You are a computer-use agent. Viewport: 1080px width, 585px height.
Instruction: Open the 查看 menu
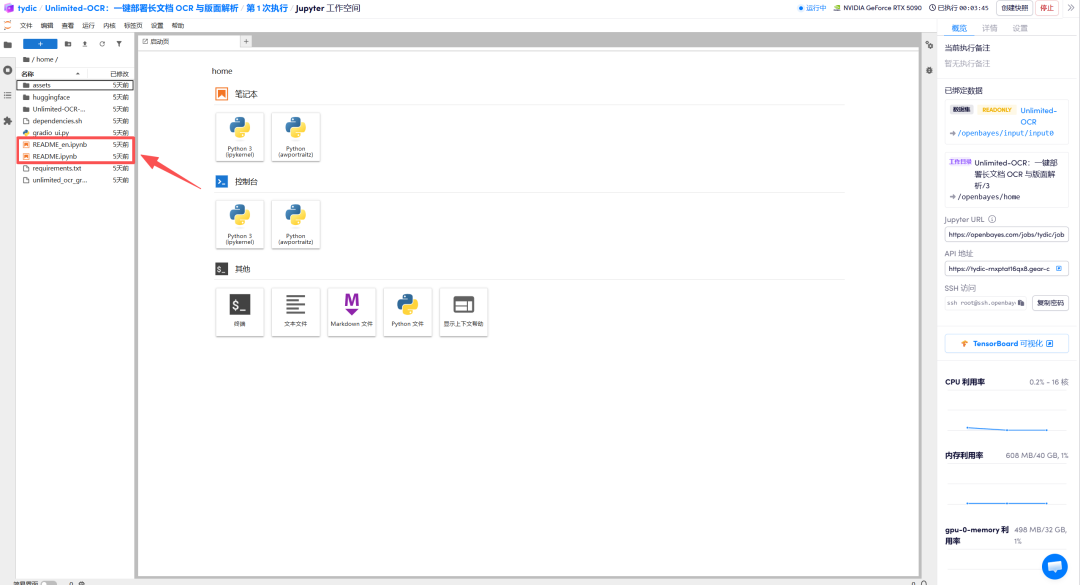(x=68, y=25)
